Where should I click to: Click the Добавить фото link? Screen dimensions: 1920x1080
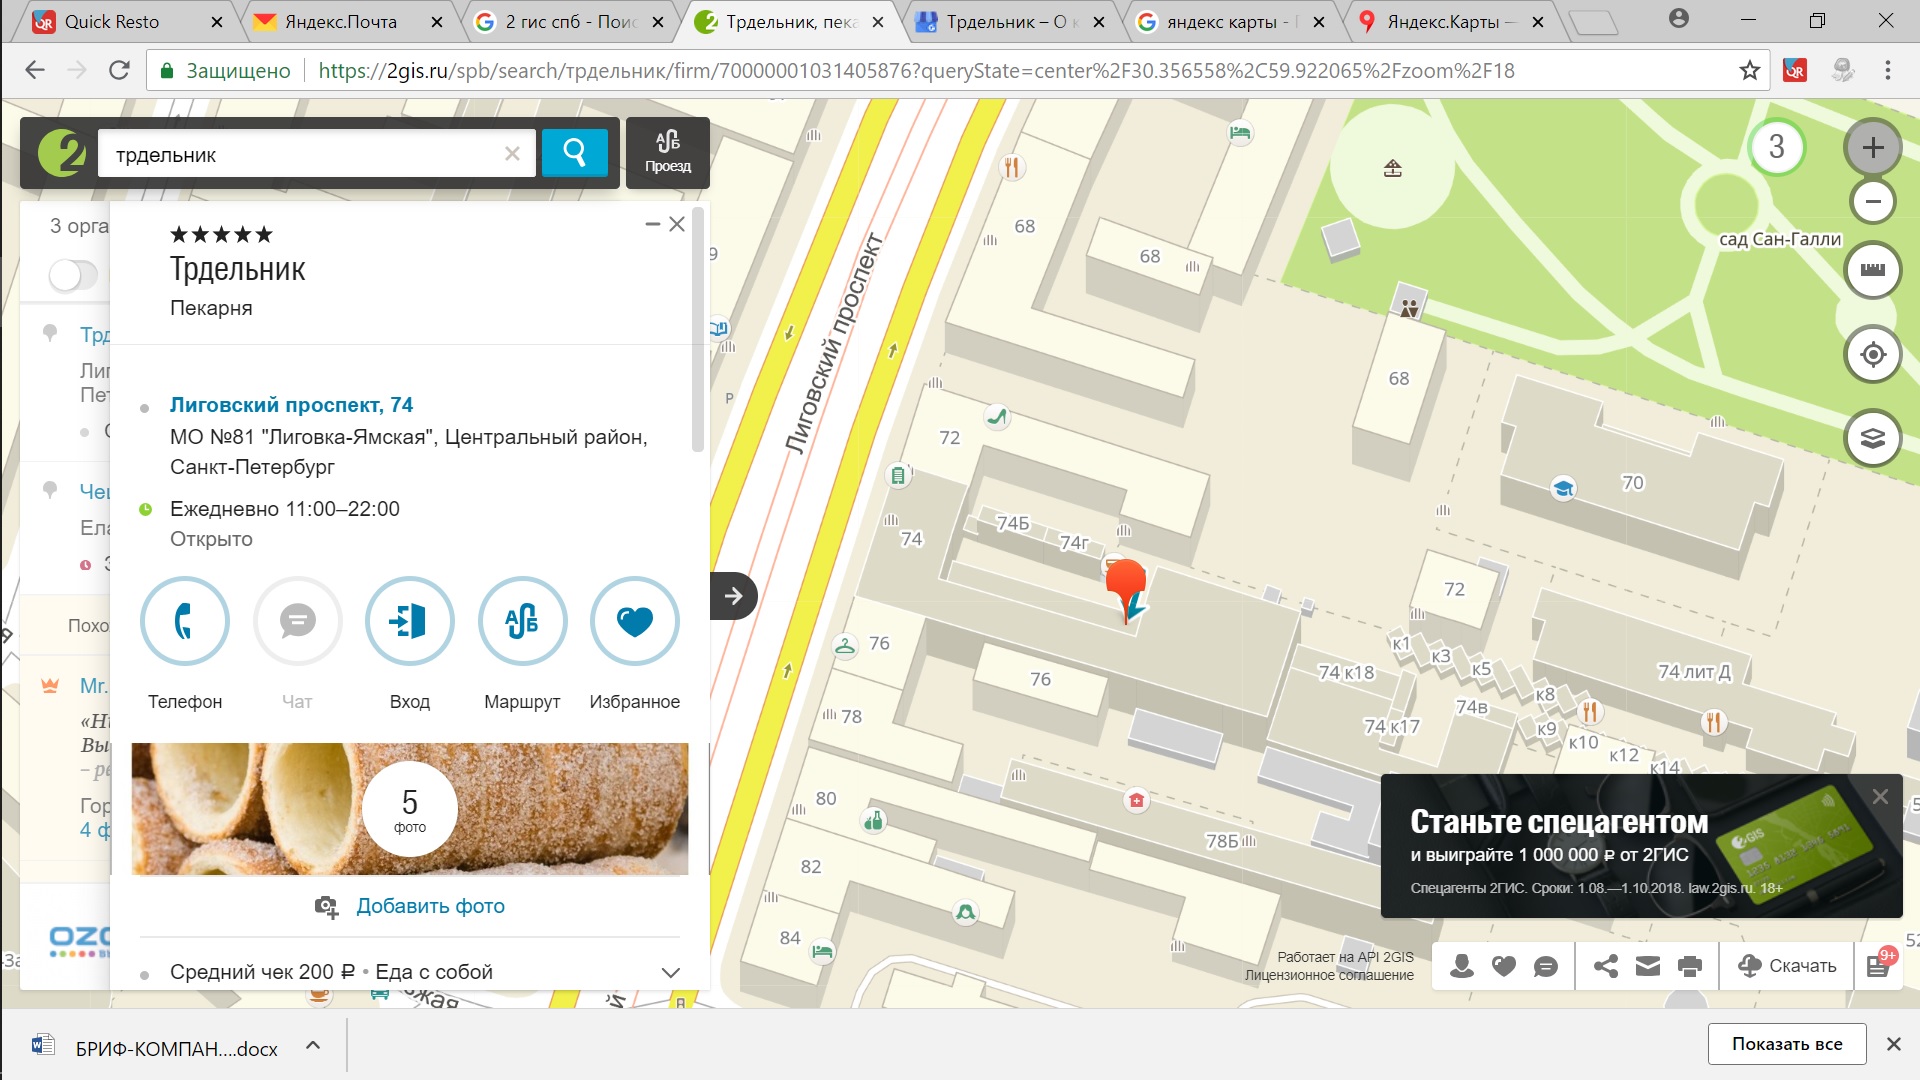pos(430,906)
